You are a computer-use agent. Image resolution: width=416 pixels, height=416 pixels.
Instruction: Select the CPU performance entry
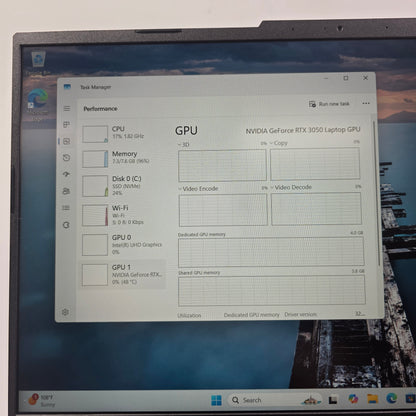[122, 133]
